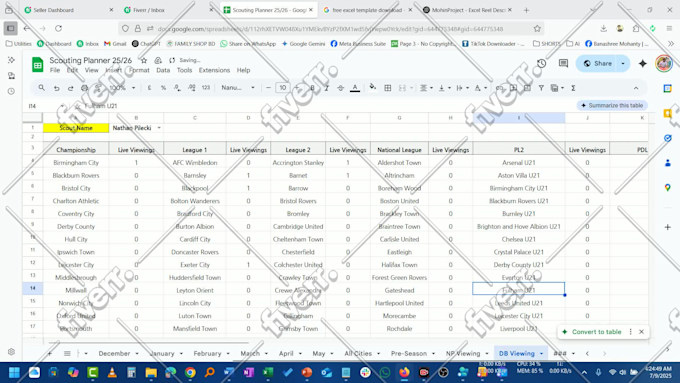Open text wrapping dropdown
680x383 pixels.
click(x=462, y=88)
